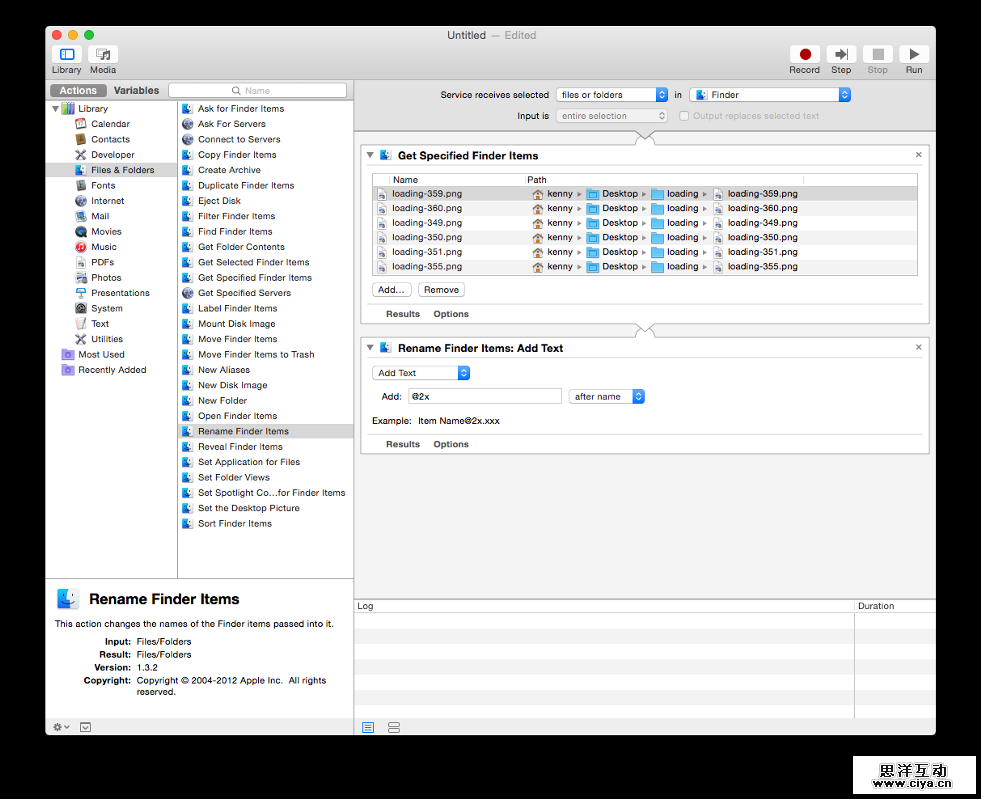Click the Record button in toolbar
The height and width of the screenshot is (799, 981).
804,55
